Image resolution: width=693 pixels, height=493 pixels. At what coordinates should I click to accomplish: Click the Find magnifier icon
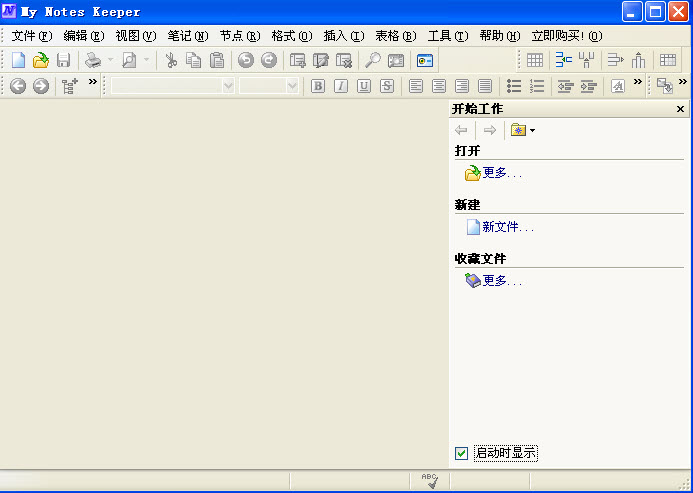click(373, 61)
